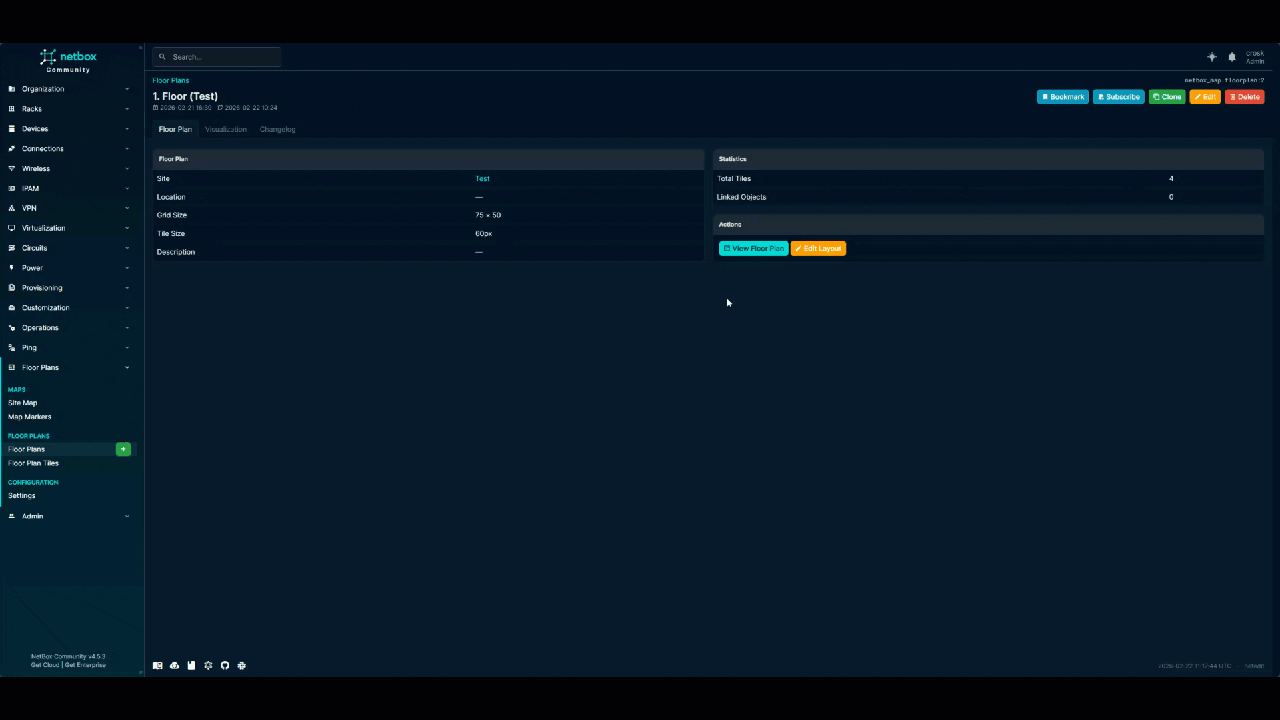The image size is (1280, 720).
Task: Bookmark this floor plan
Action: (1062, 96)
